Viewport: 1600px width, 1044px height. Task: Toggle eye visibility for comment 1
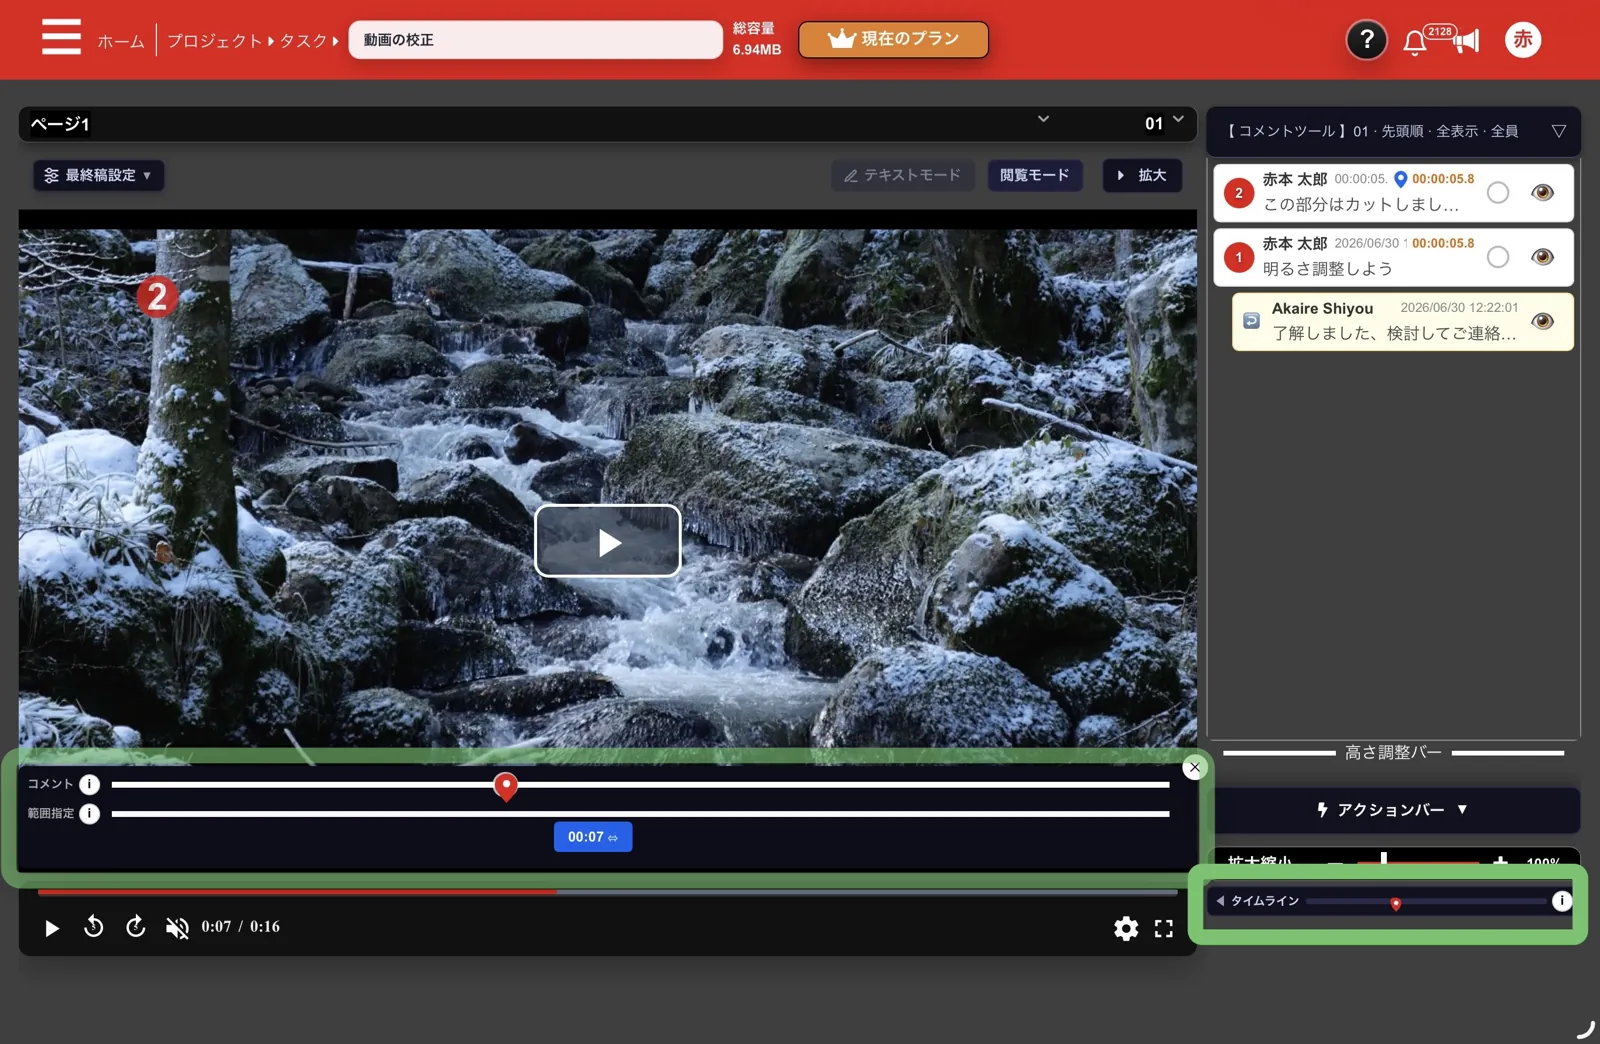(x=1542, y=257)
